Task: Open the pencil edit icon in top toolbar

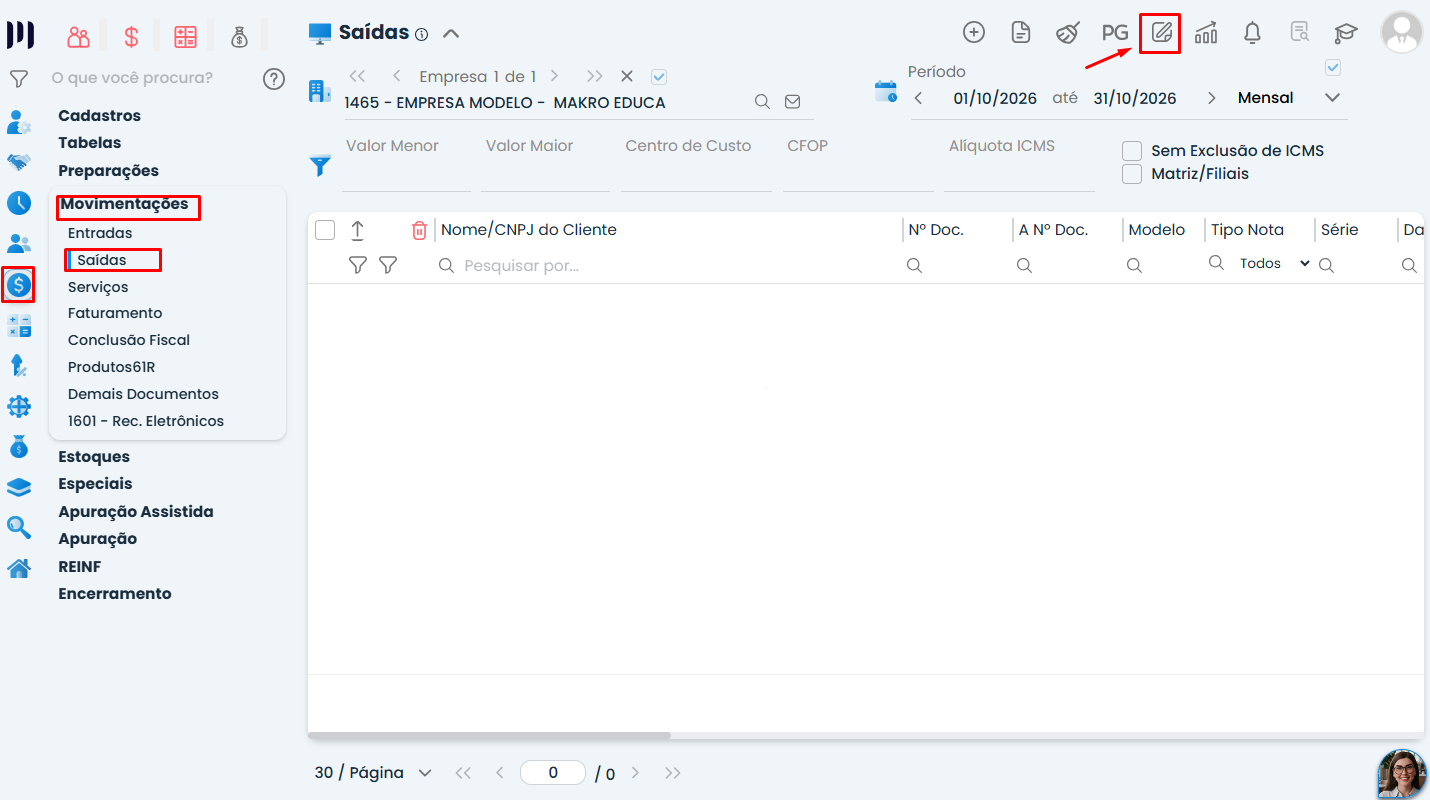Action: 1161,32
